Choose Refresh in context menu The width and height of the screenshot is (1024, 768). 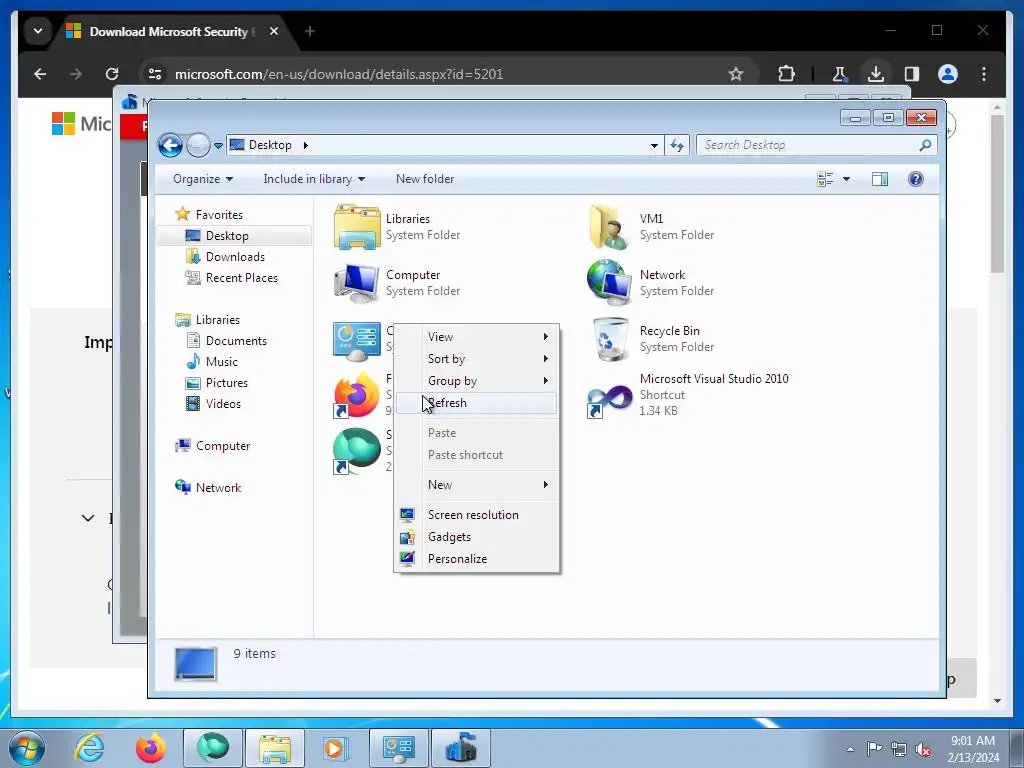pos(477,403)
